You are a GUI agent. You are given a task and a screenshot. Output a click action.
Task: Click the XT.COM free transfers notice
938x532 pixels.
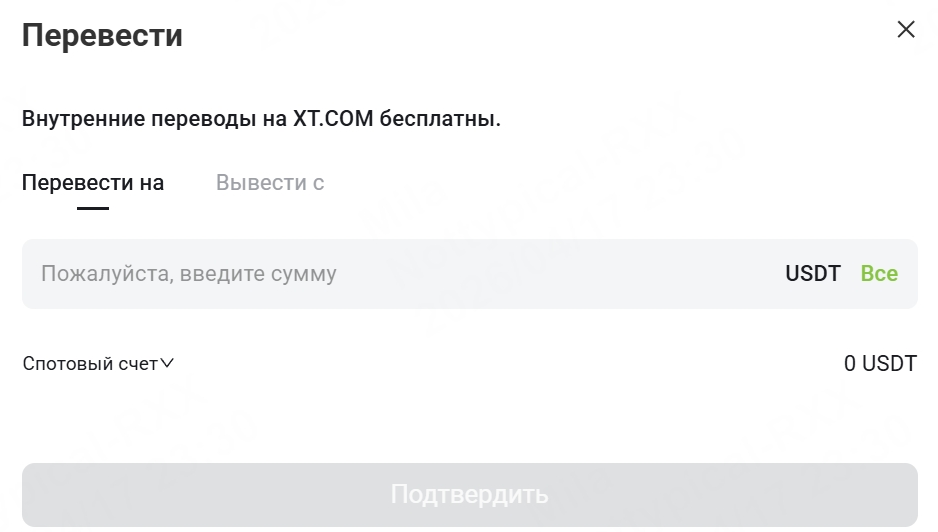tap(261, 118)
